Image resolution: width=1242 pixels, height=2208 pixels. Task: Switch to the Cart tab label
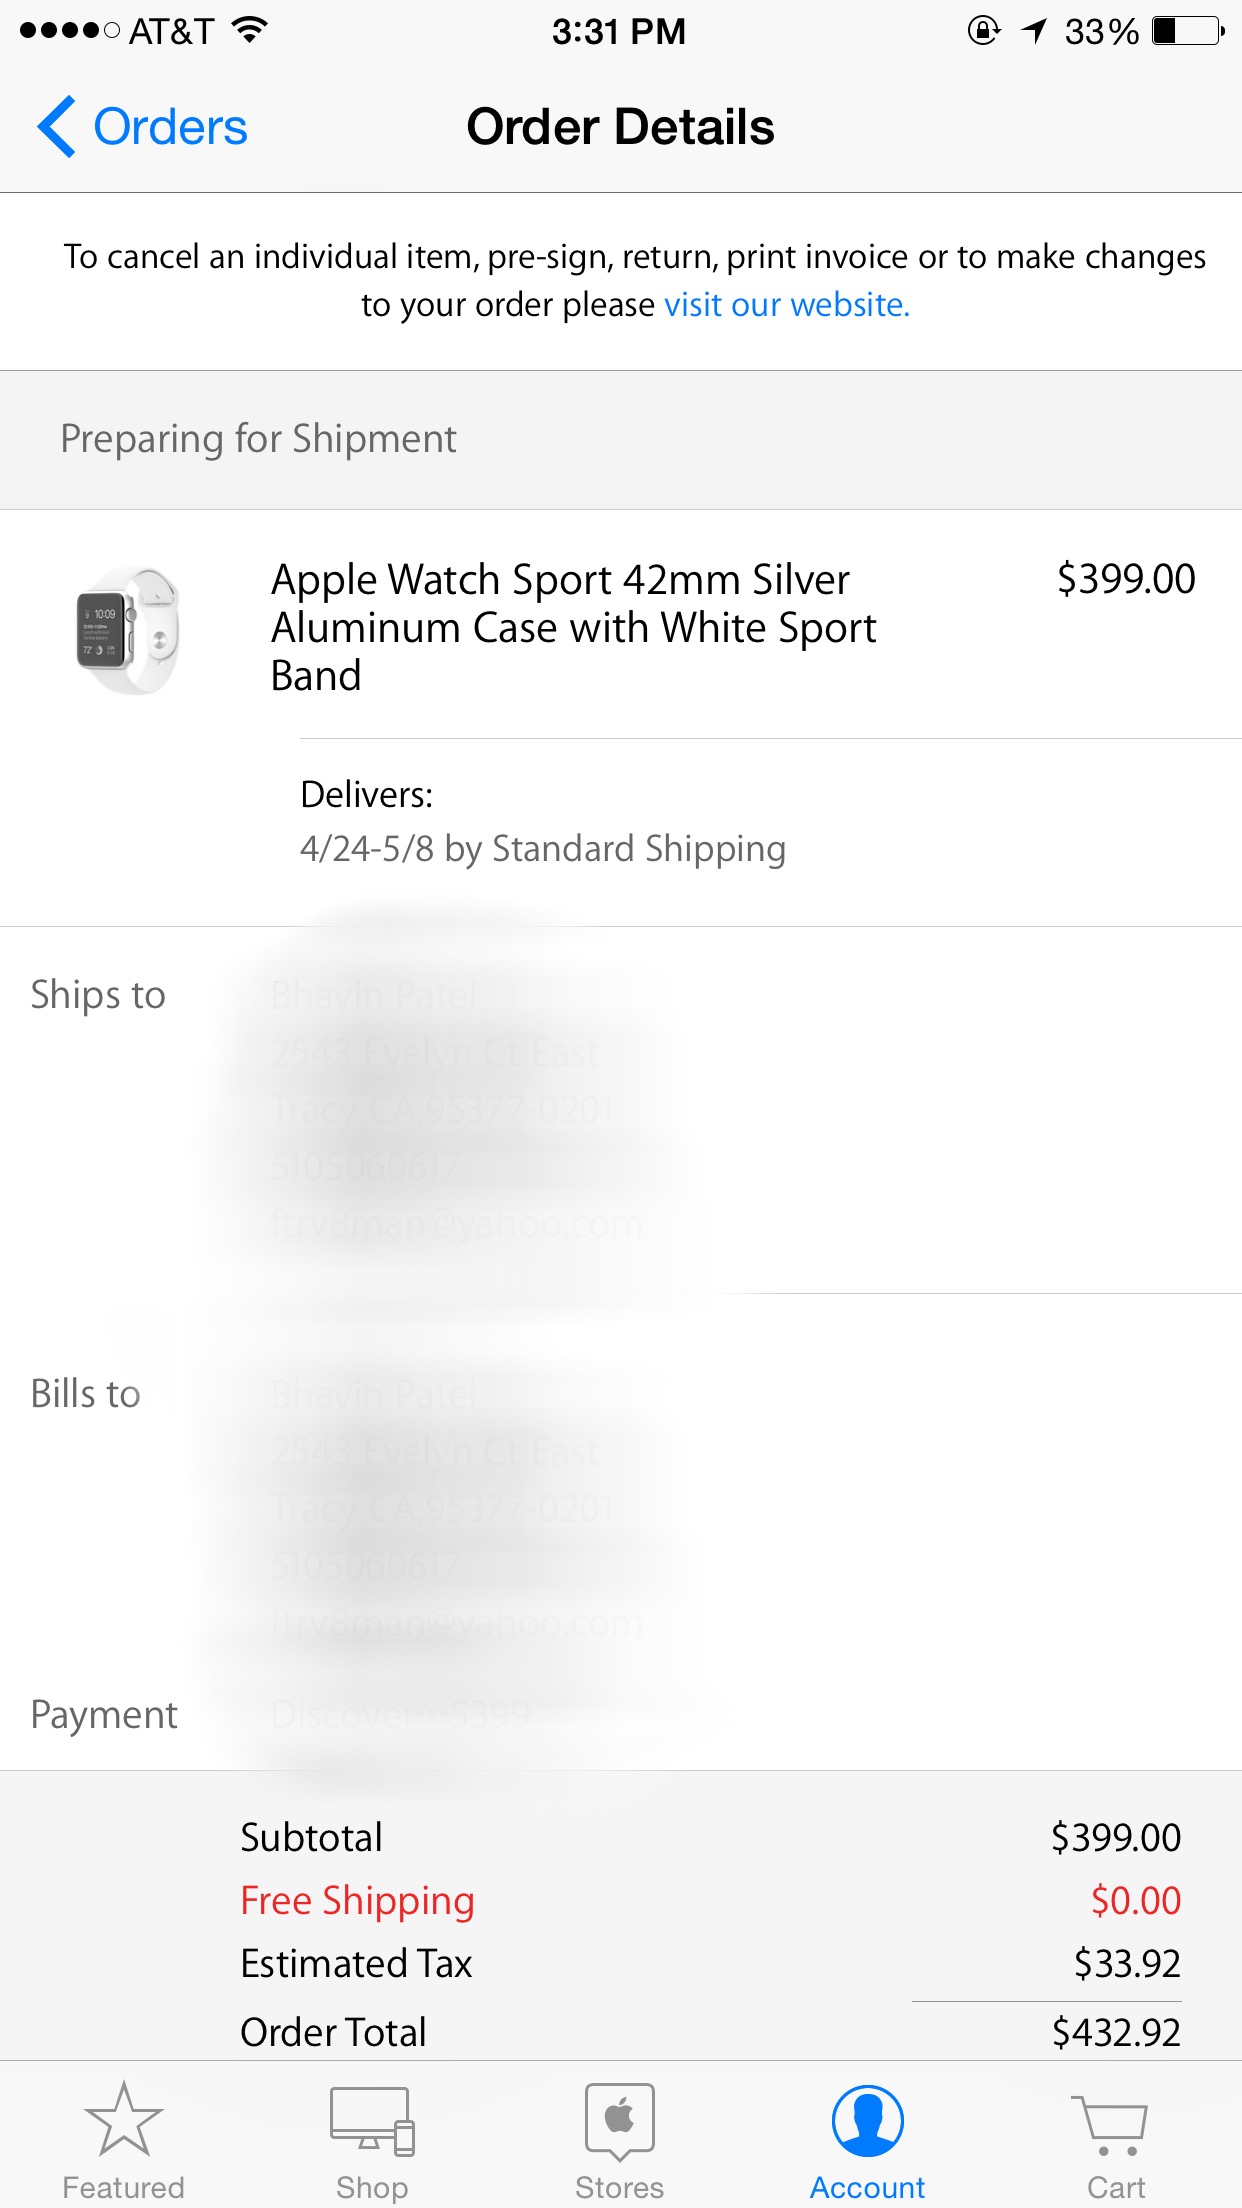coord(1116,2187)
